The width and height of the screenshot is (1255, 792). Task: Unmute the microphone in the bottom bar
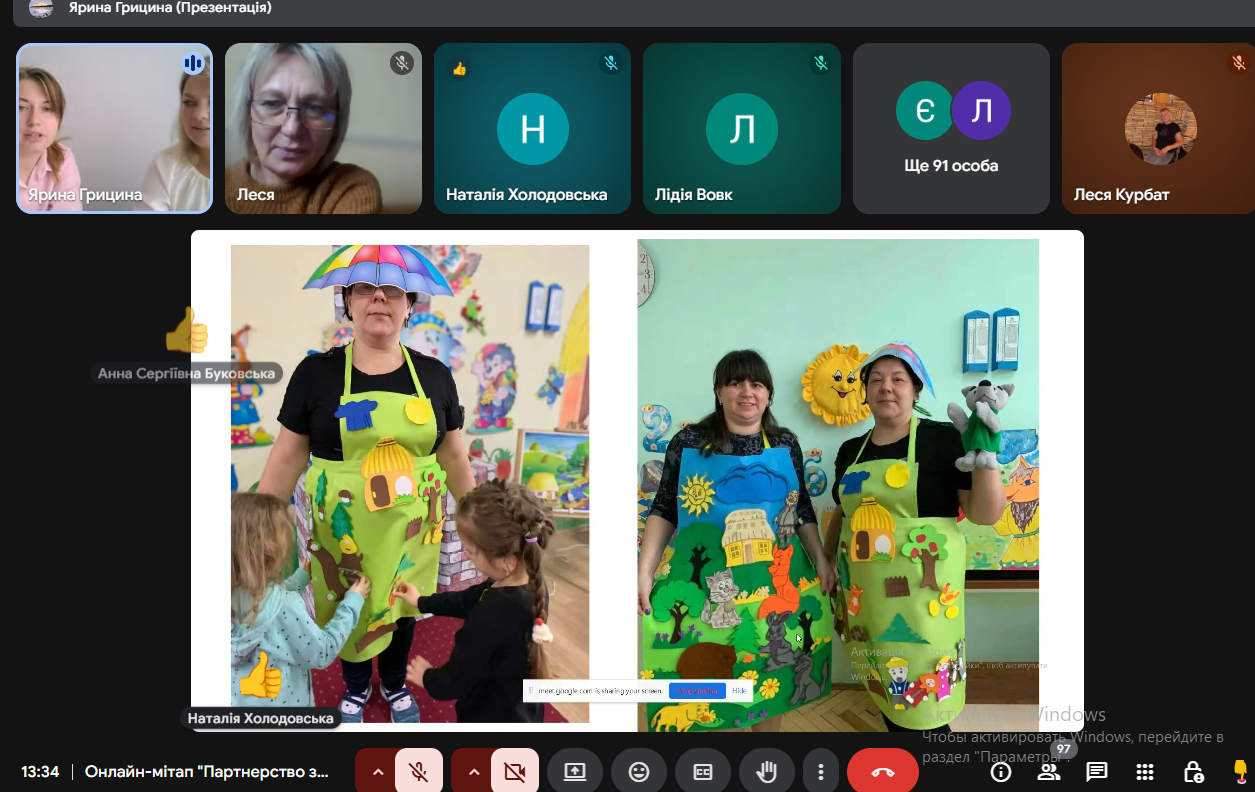[419, 771]
